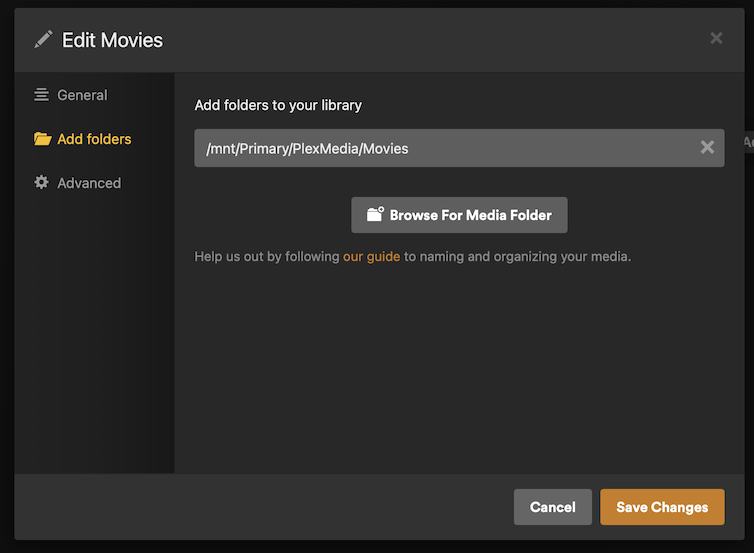Viewport: 754px width, 553px height.
Task: Click the gear icon beside Advanced
Action: tap(41, 182)
